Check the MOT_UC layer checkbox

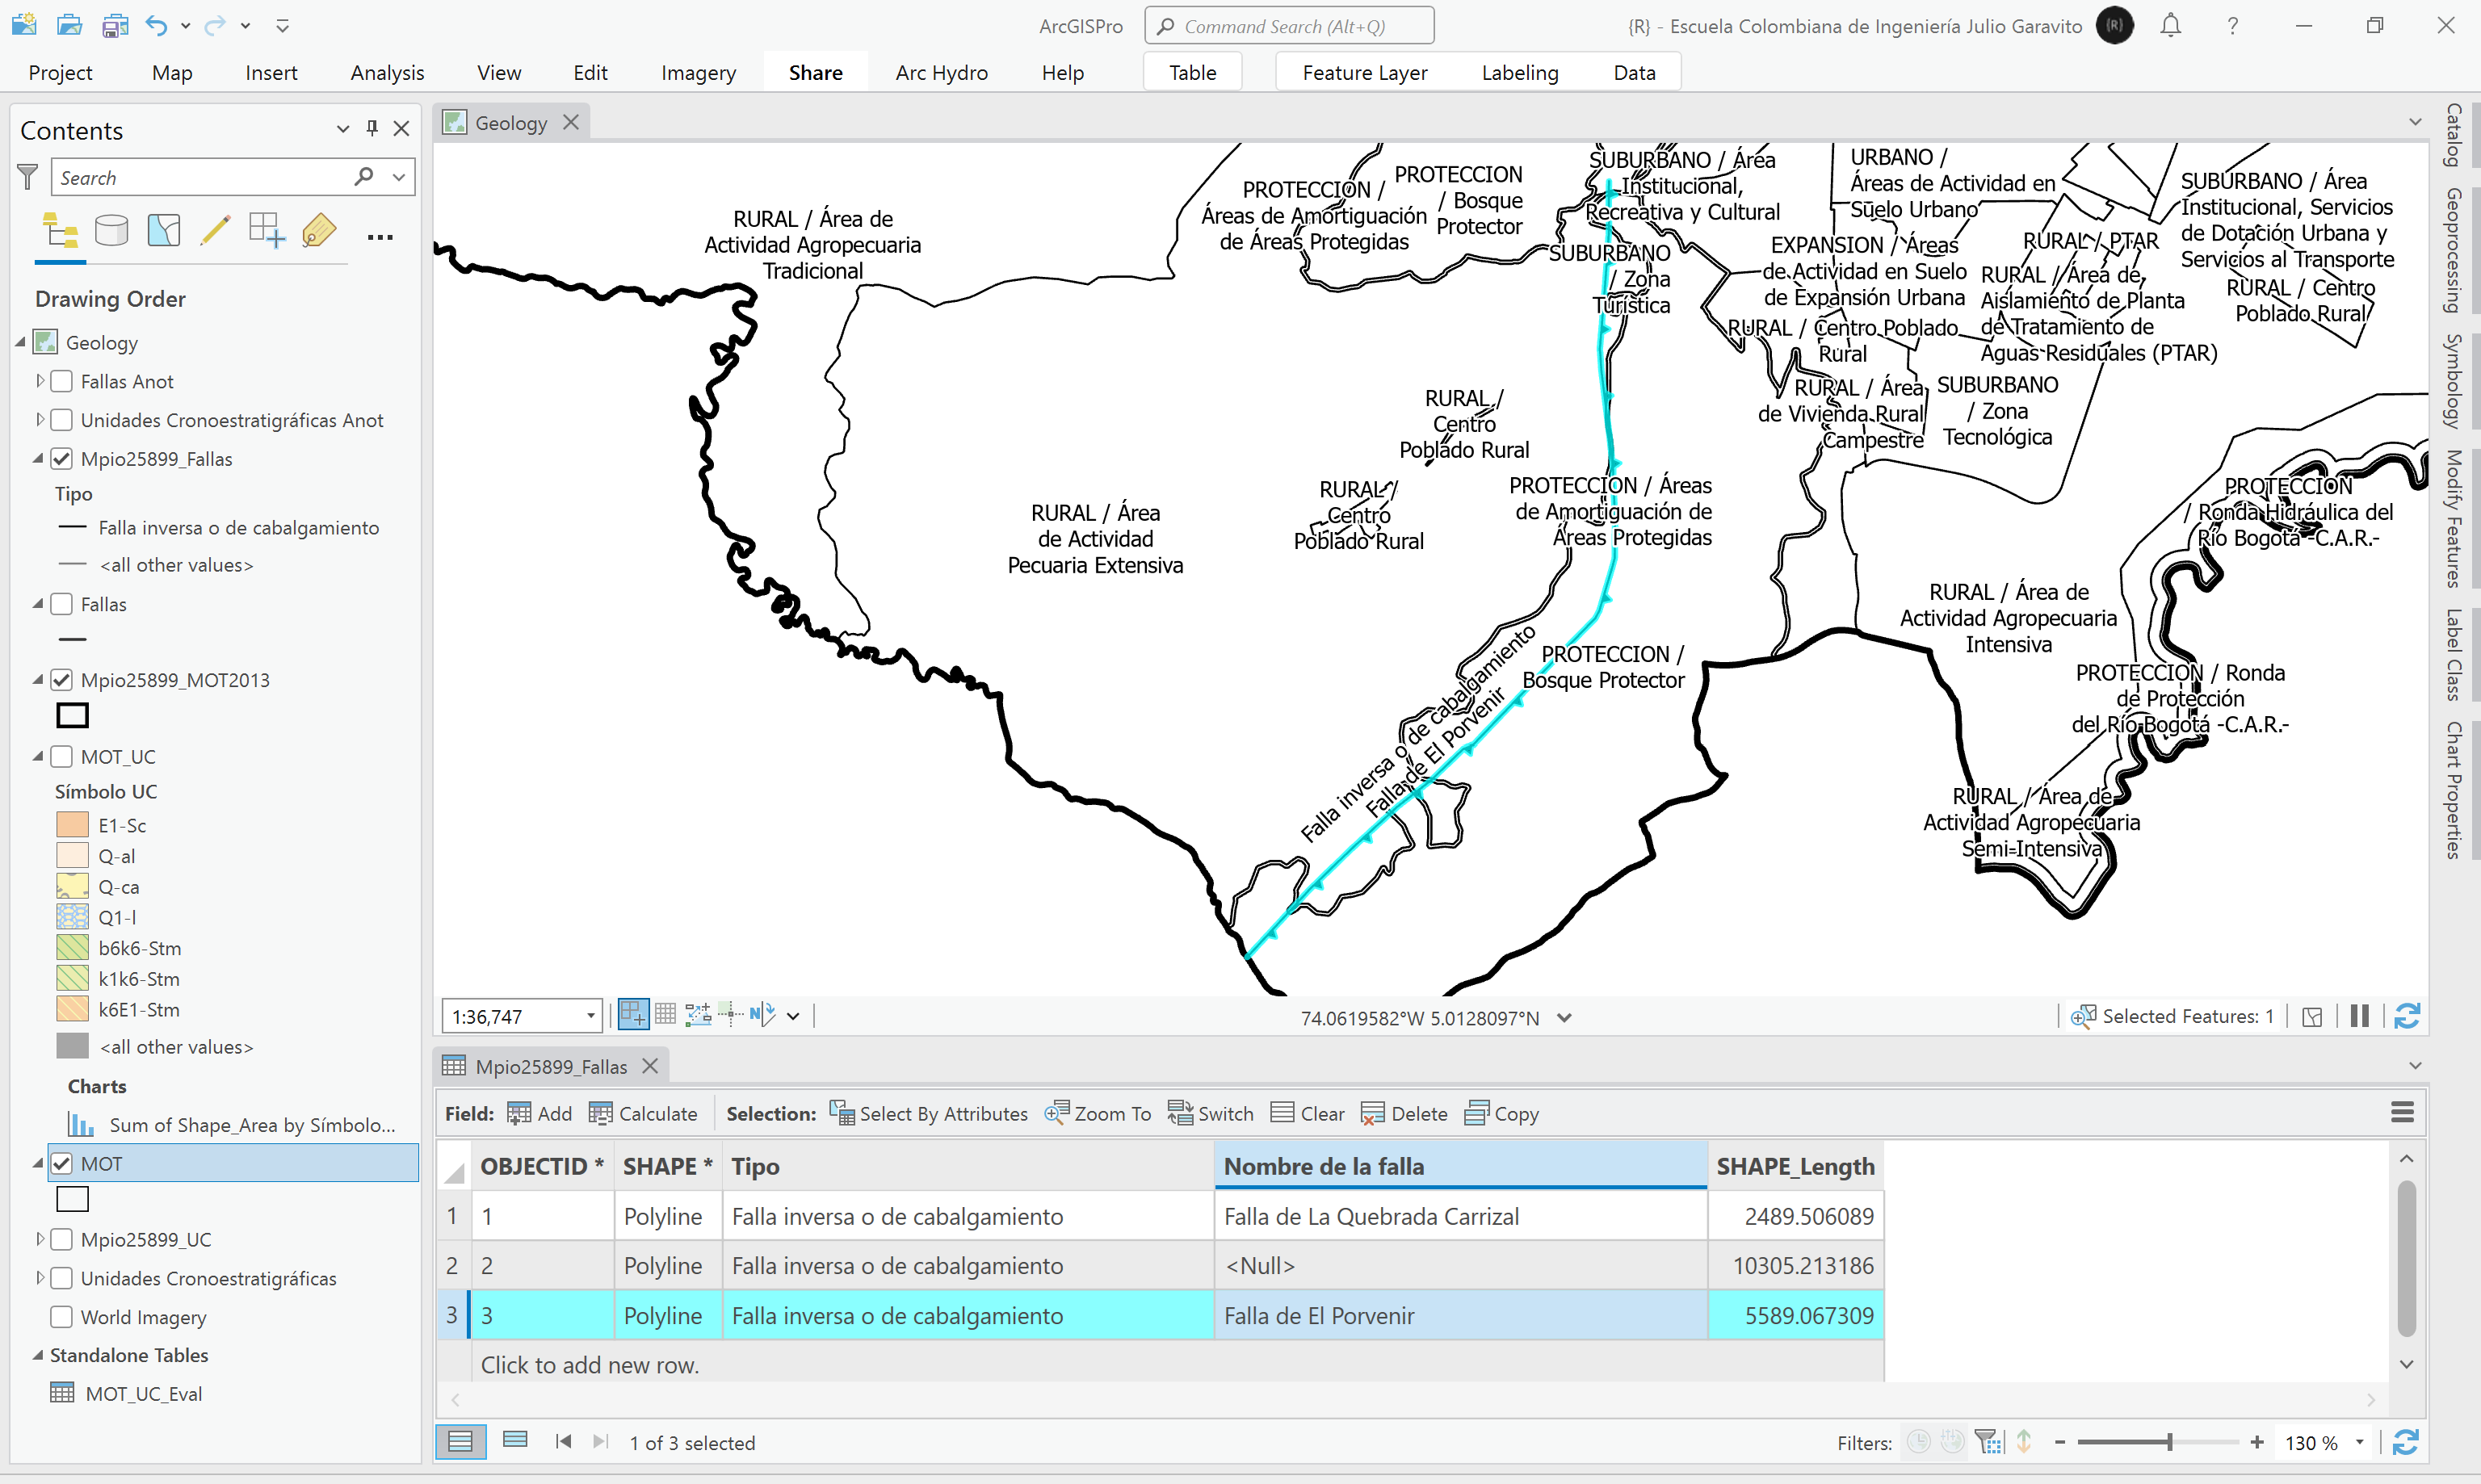pyautogui.click(x=62, y=757)
